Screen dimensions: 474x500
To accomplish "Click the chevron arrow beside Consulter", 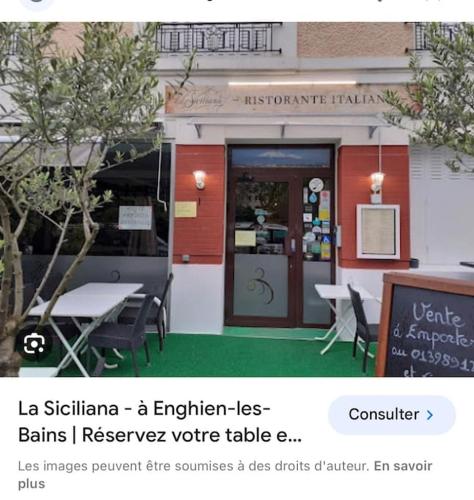I will (430, 415).
